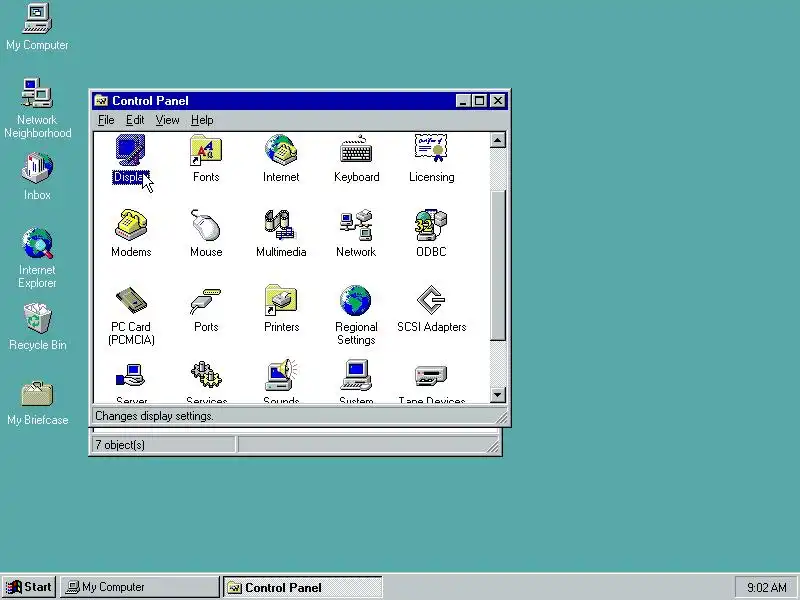This screenshot has width=800, height=600.
Task: Click the Recycle Bin desktop icon
Action: point(37,327)
